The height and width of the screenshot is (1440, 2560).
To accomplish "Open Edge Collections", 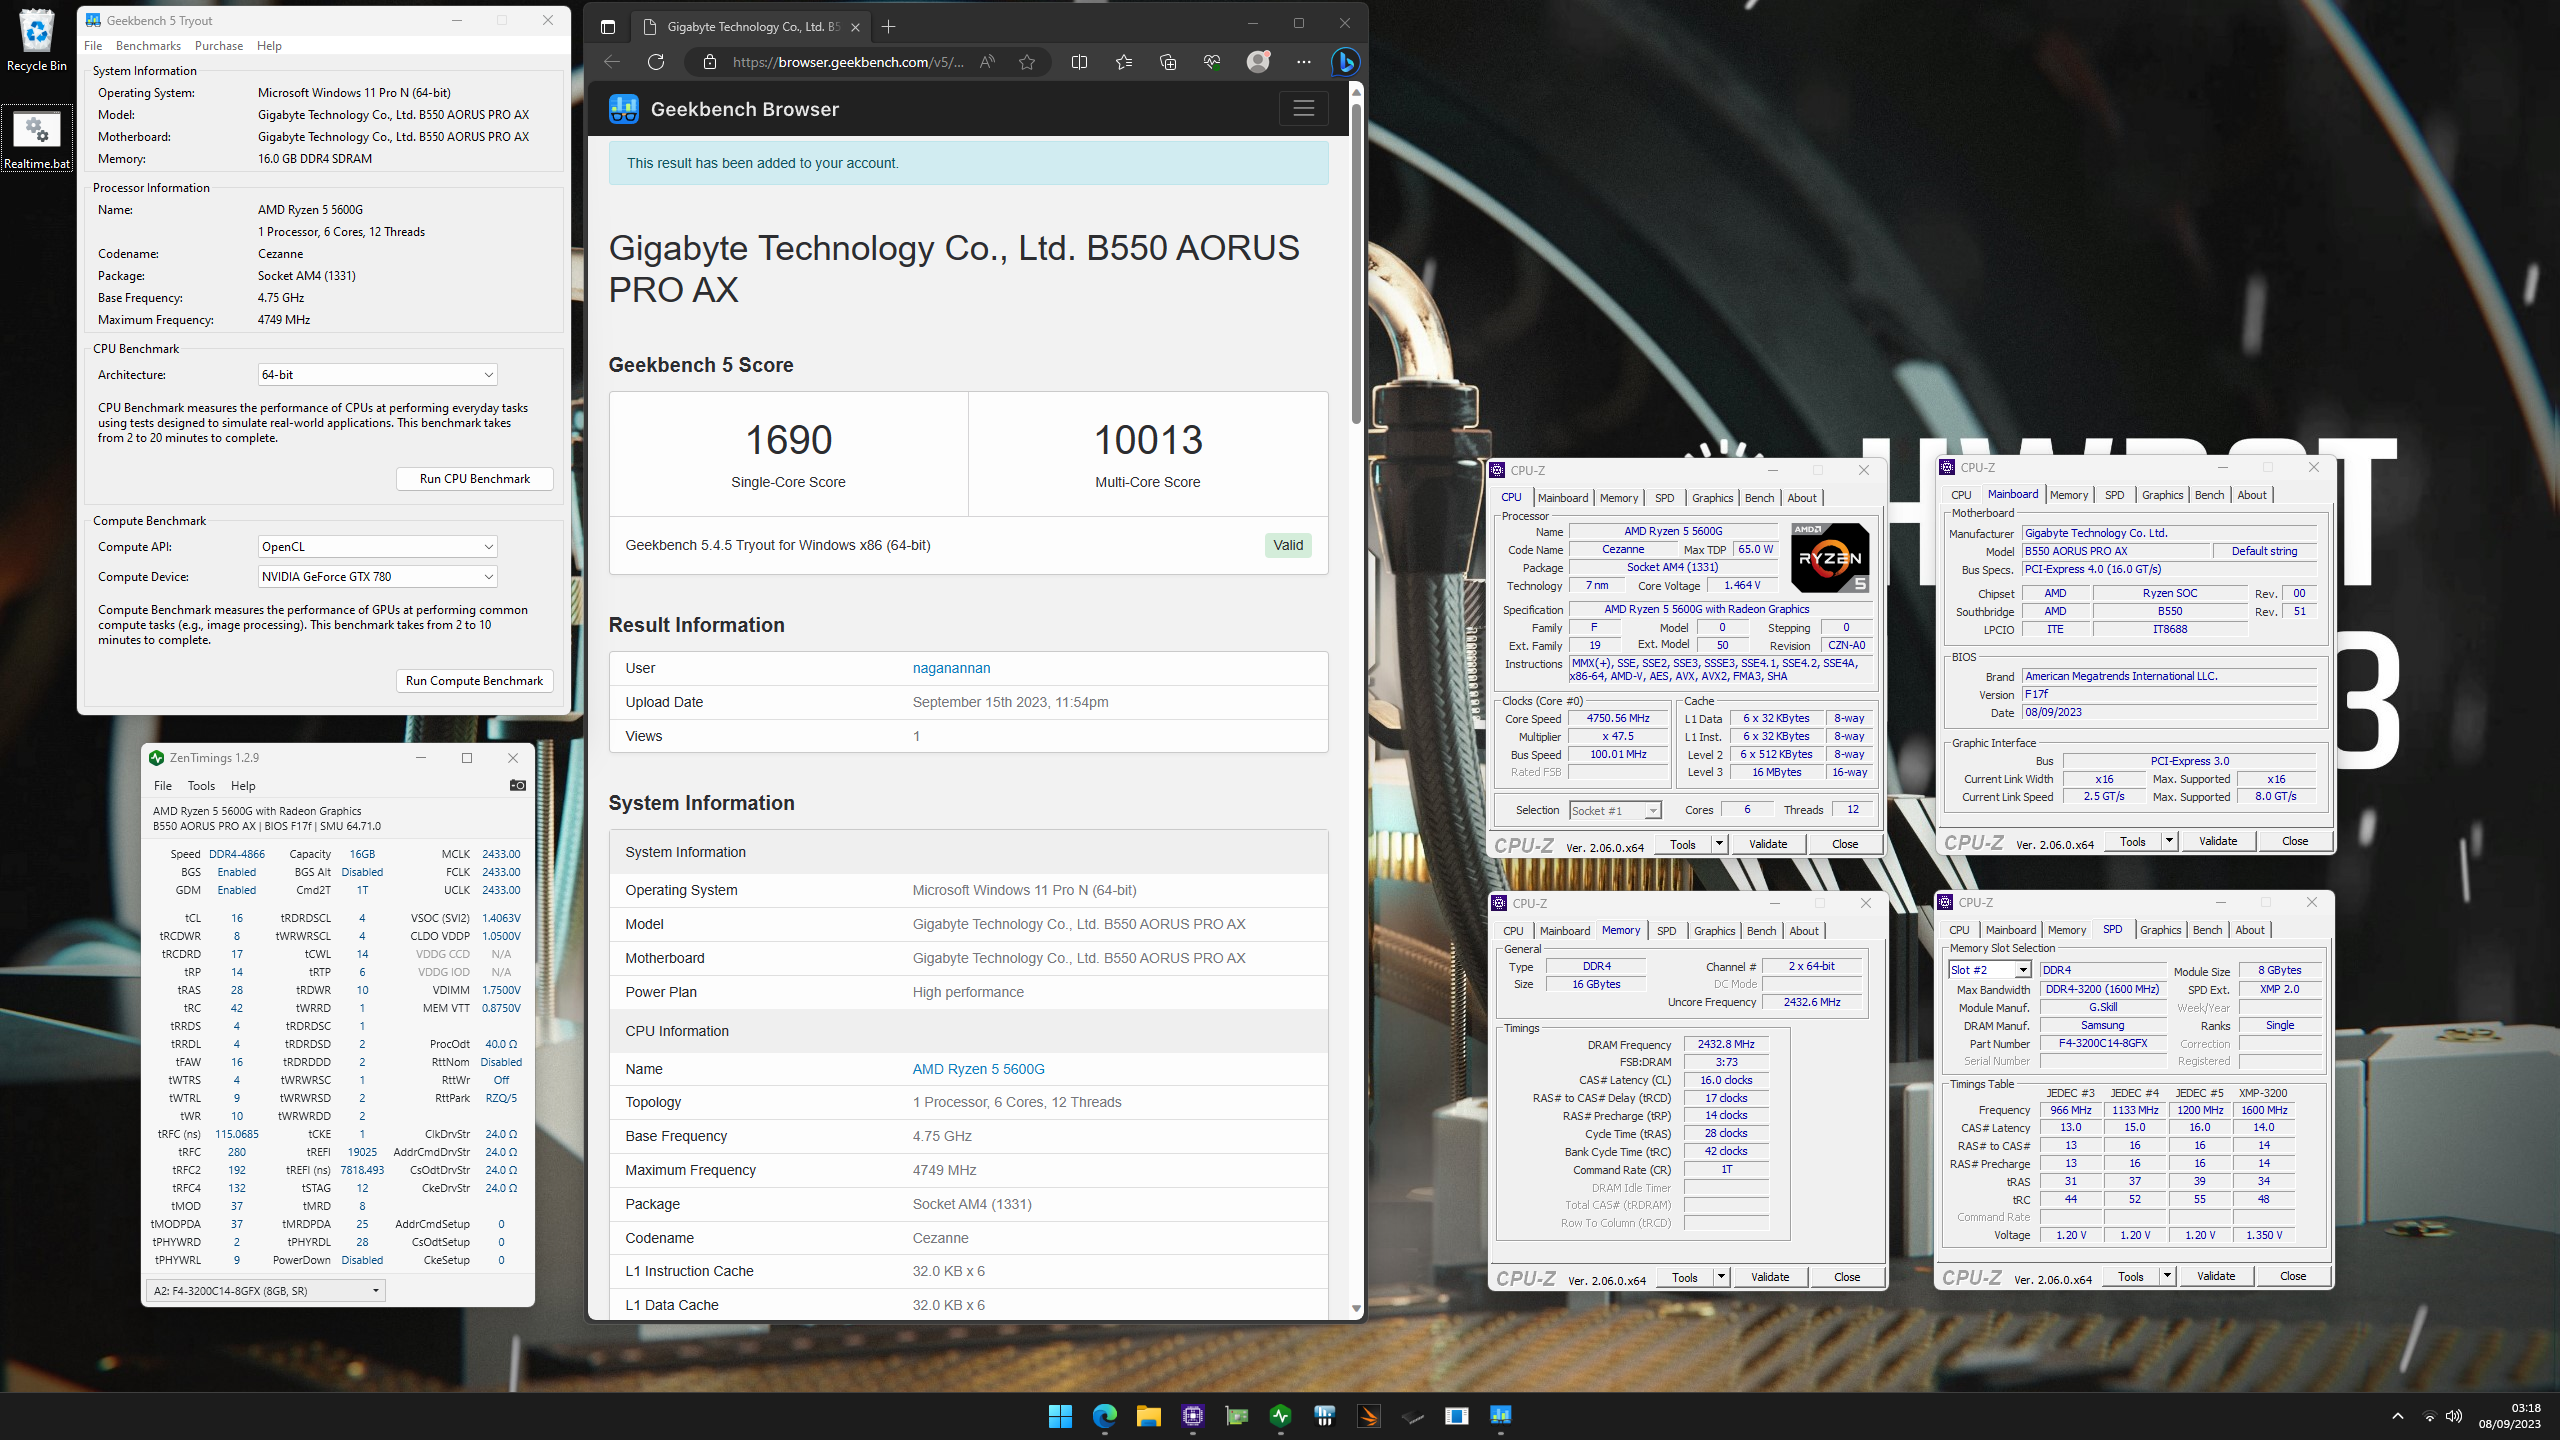I will (1168, 62).
